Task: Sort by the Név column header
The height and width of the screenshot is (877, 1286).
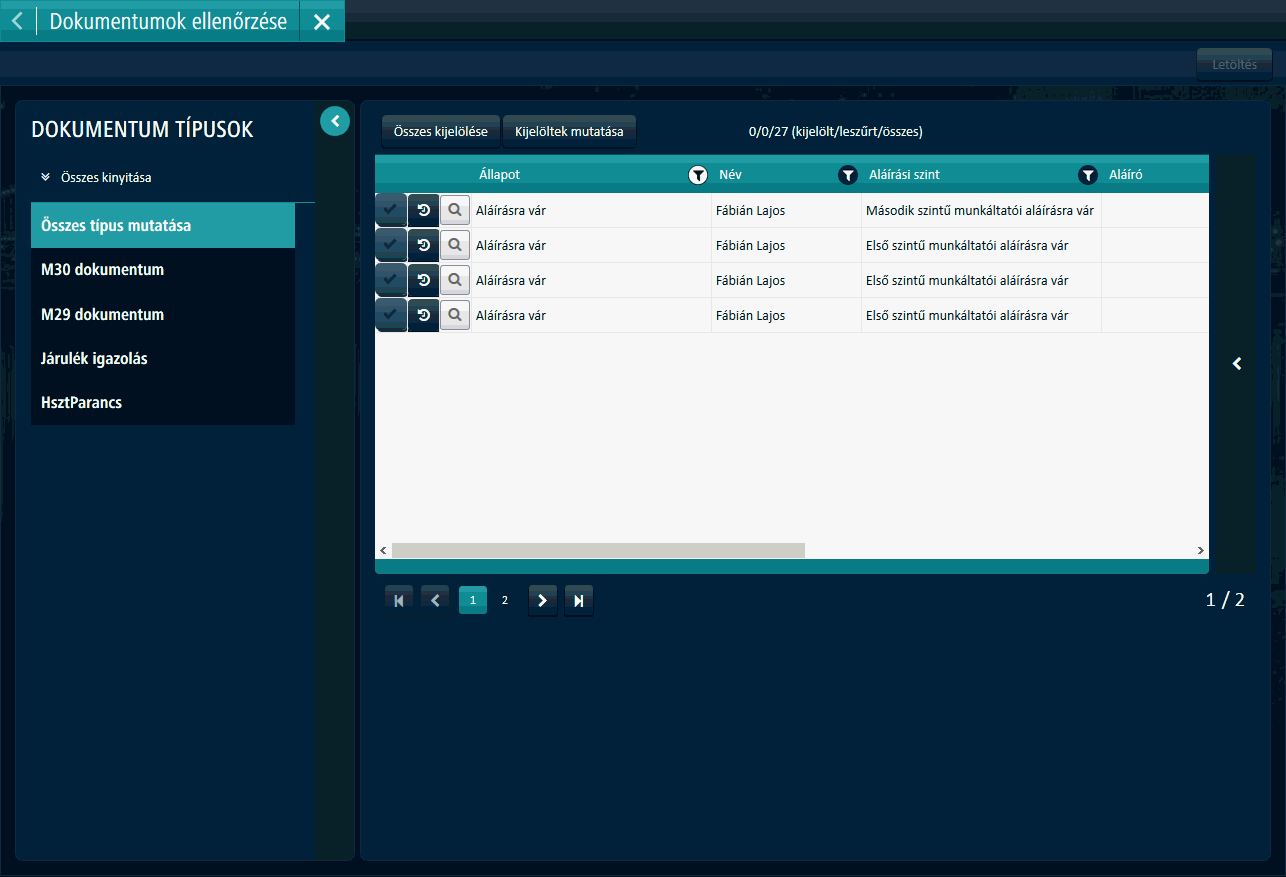Action: pos(730,175)
